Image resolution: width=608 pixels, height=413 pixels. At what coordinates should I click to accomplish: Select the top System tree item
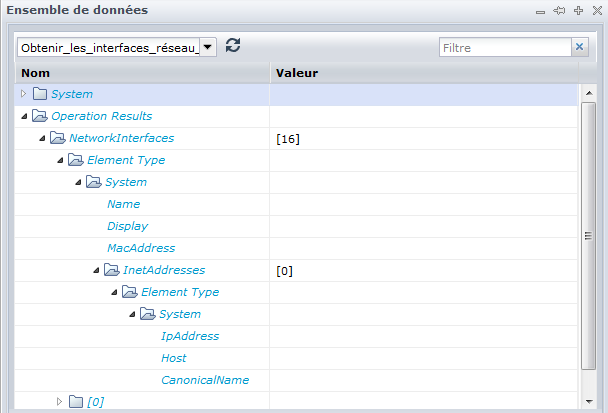(x=72, y=94)
